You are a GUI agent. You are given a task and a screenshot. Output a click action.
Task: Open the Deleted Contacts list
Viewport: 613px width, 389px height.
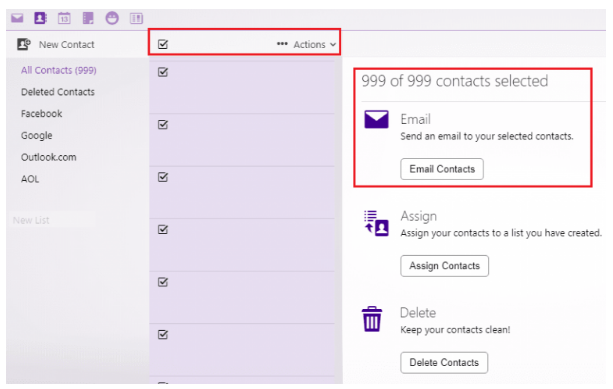[x=58, y=92]
